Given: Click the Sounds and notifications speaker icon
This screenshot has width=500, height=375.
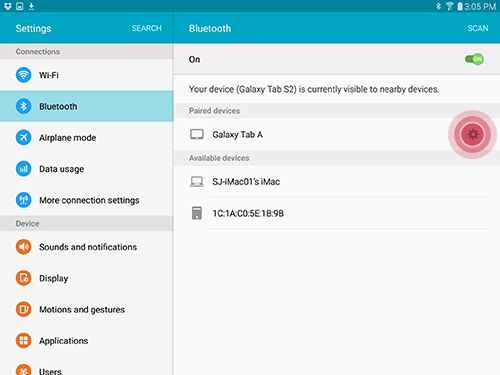Looking at the screenshot, I should pyautogui.click(x=23, y=247).
